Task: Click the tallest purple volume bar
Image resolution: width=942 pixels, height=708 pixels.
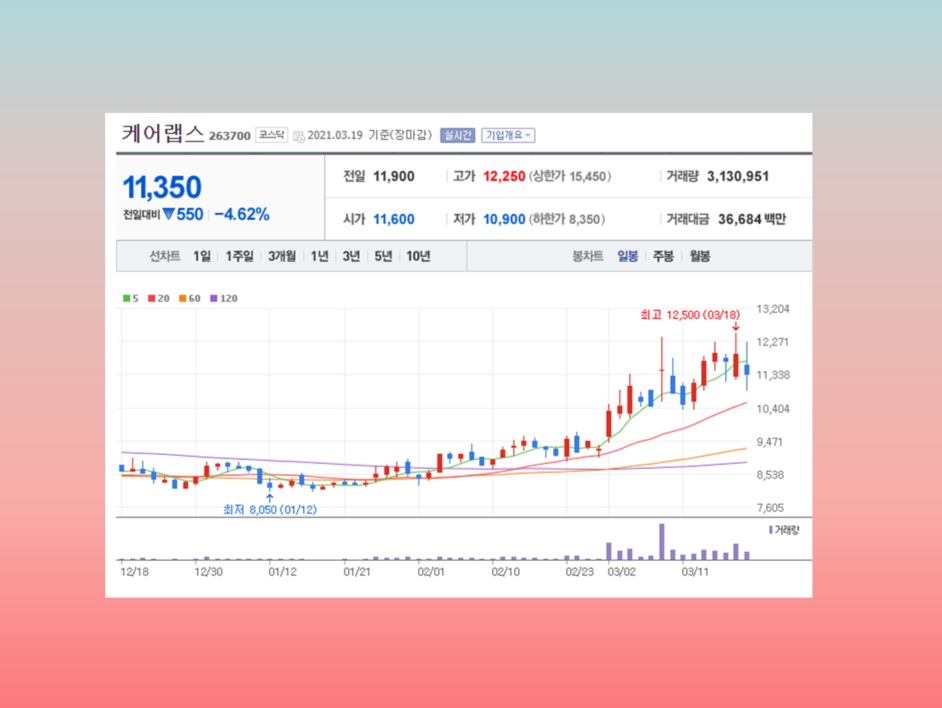Action: tap(662, 542)
